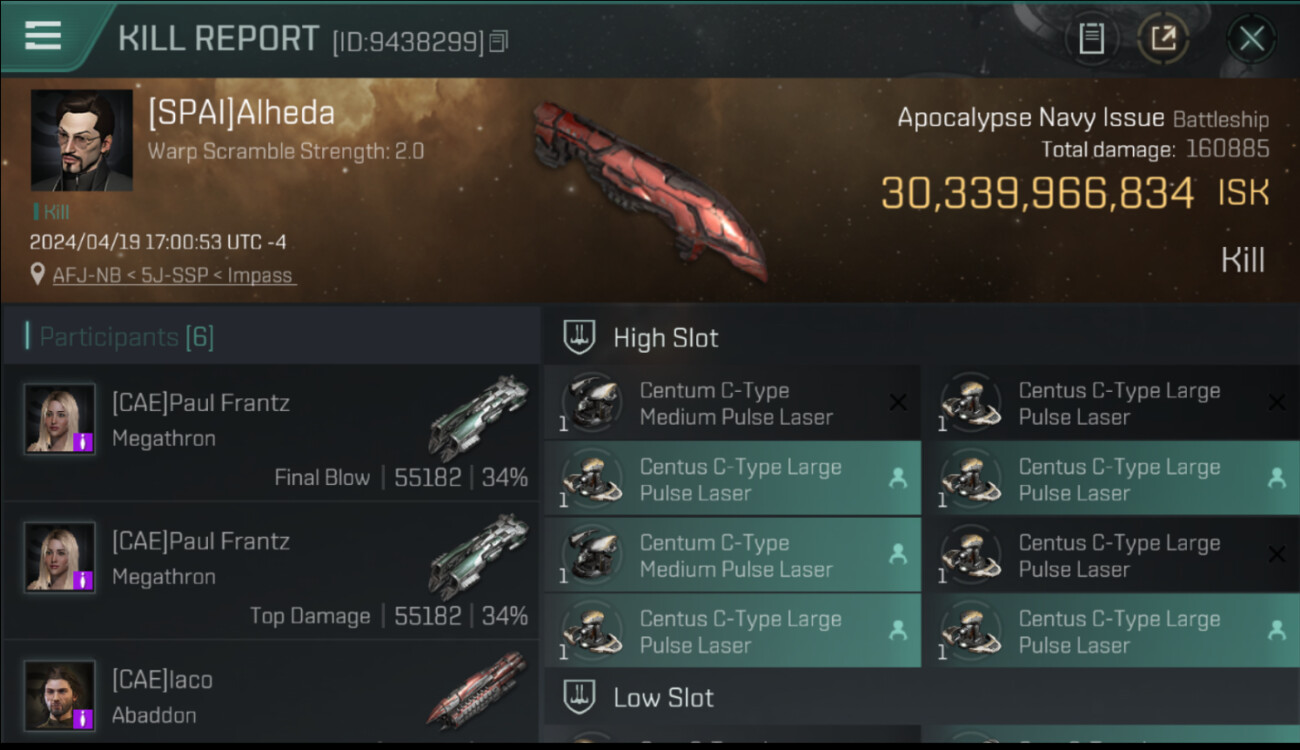Select the highlighted Centum C-Type Medium Pulse Laser
The height and width of the screenshot is (750, 1300).
click(x=732, y=555)
